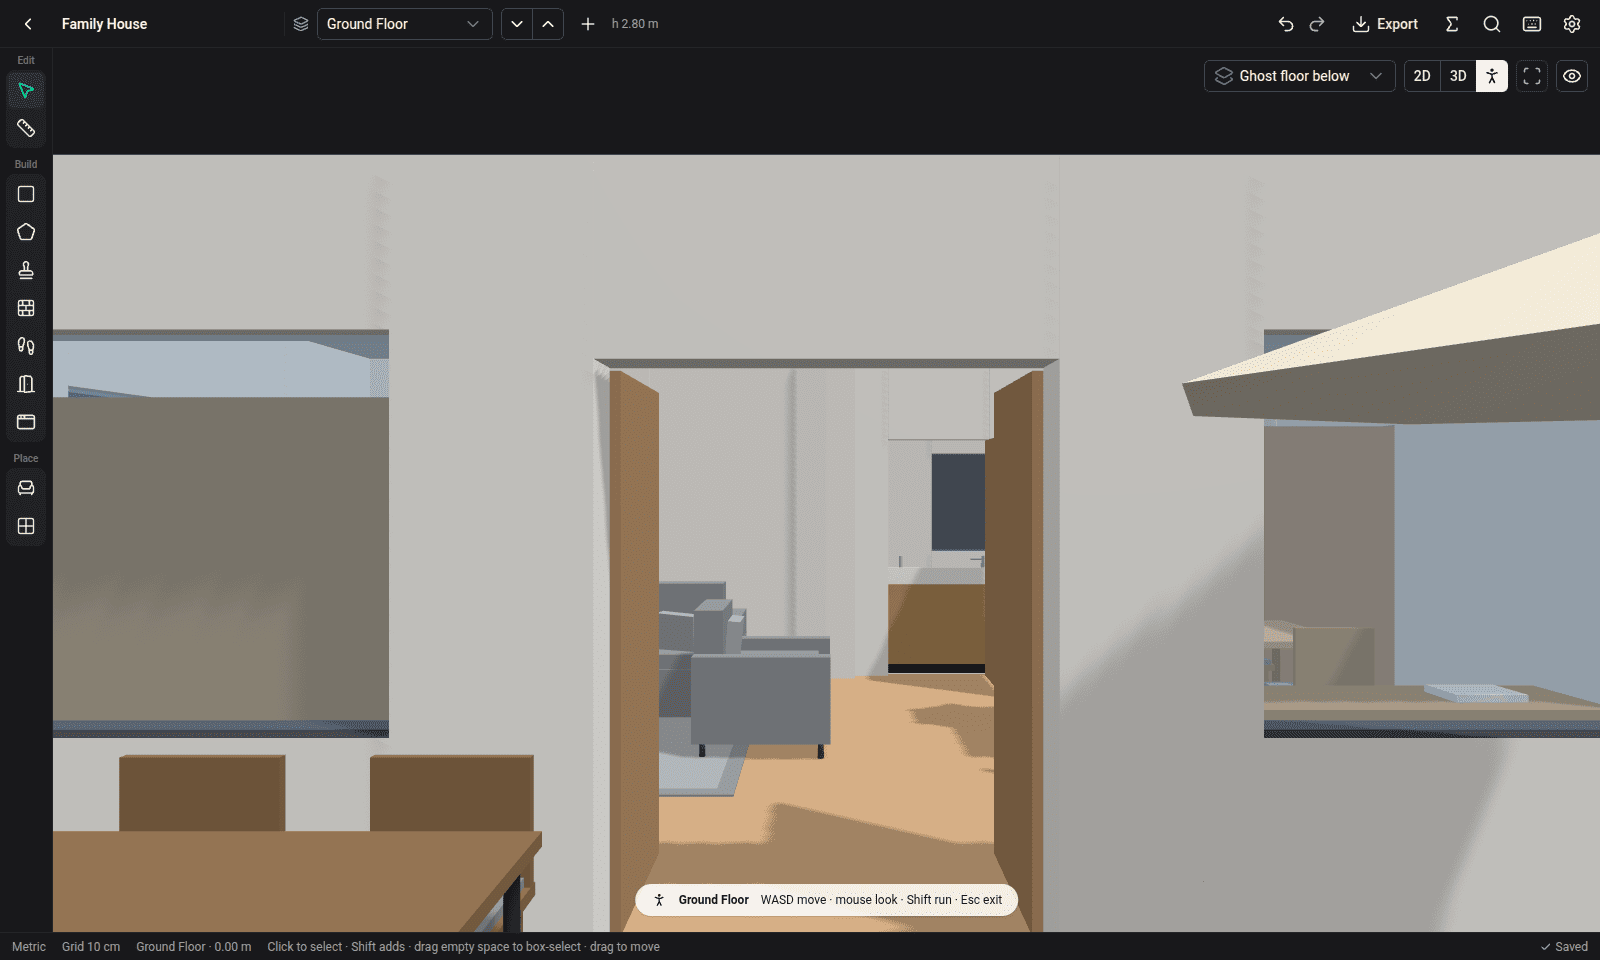This screenshot has width=1600, height=960.
Task: Choose the rectangle room tool
Action: 26,194
